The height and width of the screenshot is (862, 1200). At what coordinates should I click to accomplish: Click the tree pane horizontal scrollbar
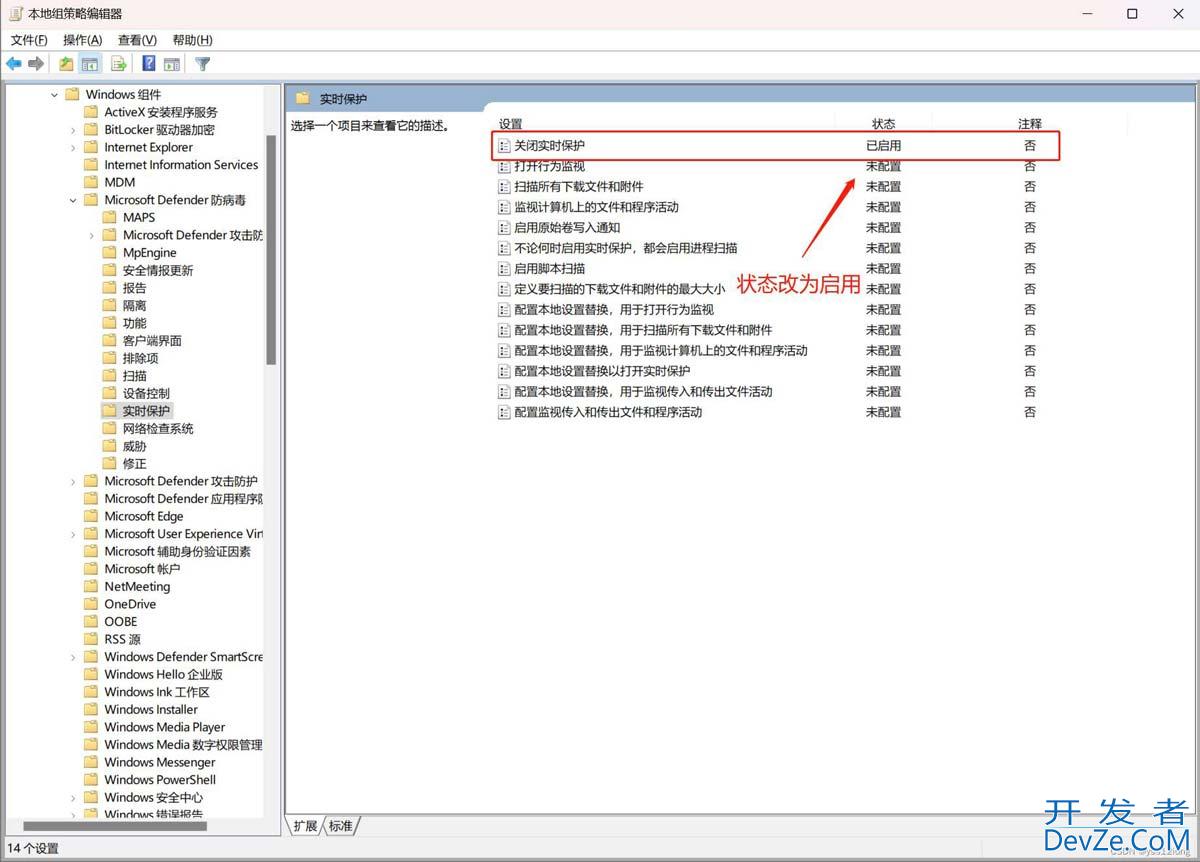114,826
